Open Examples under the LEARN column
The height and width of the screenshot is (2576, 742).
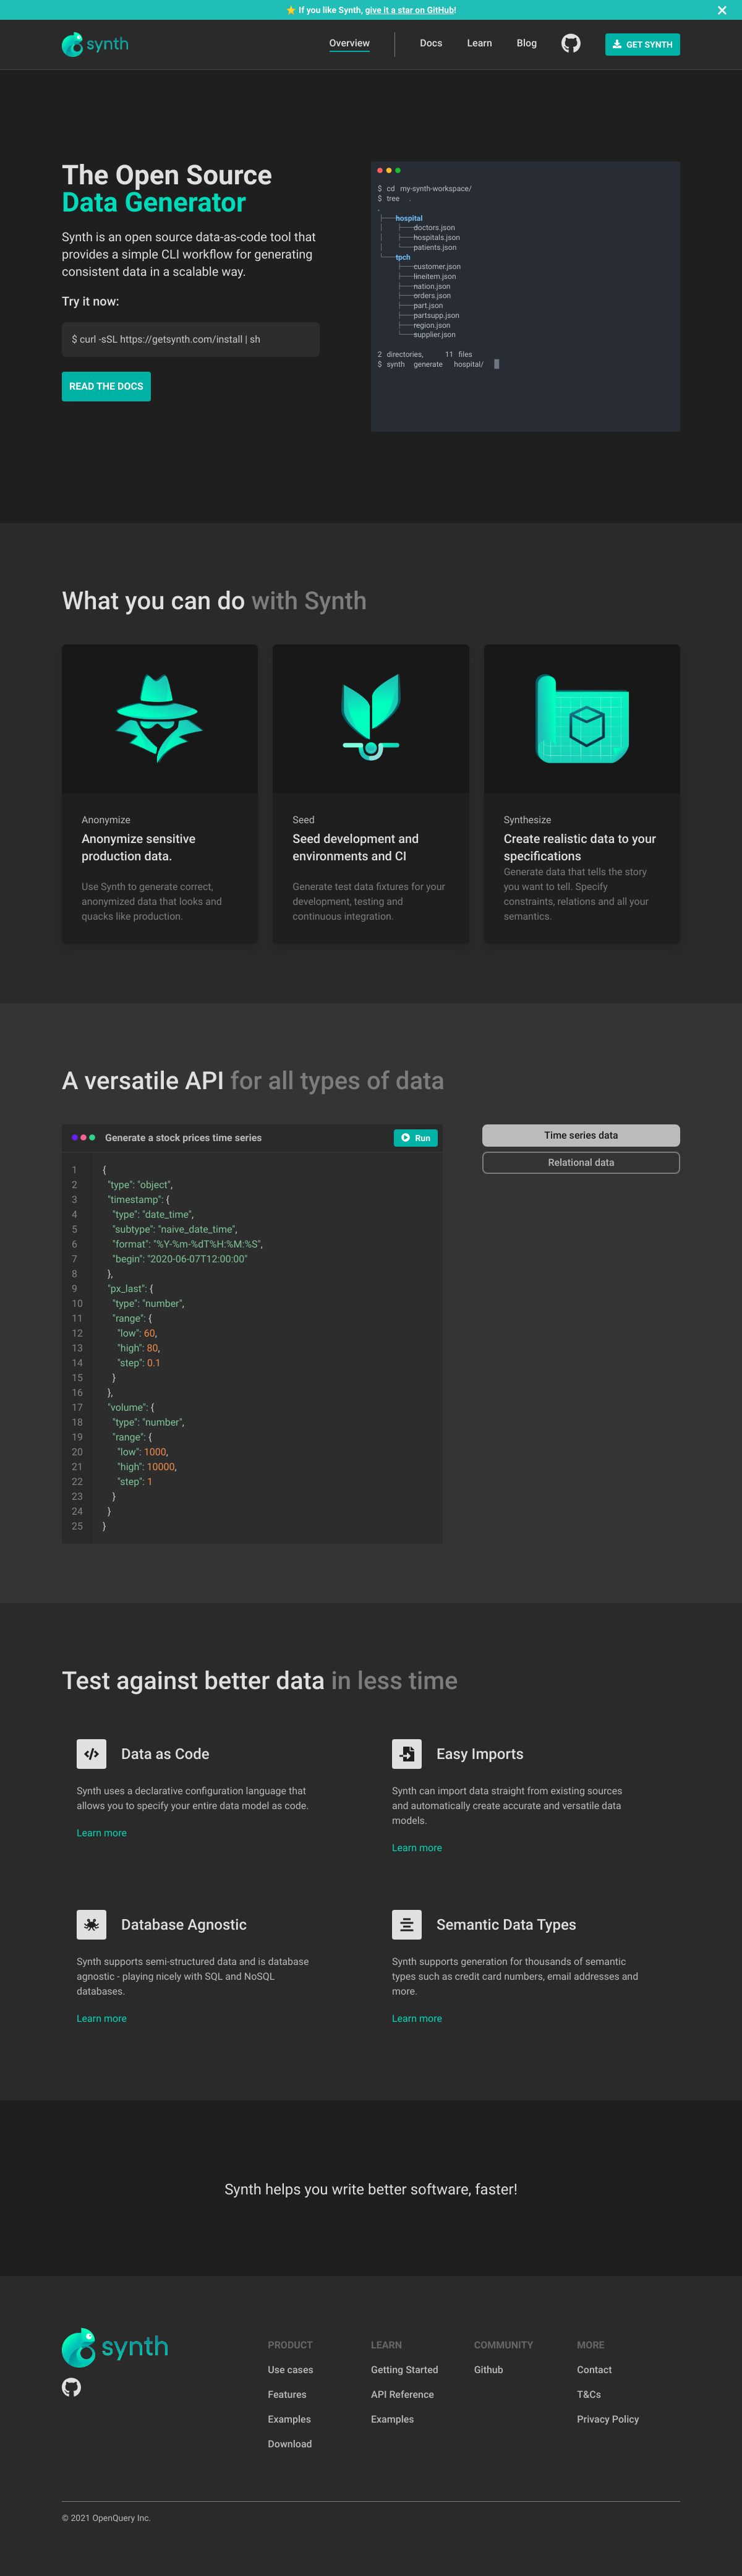392,2419
